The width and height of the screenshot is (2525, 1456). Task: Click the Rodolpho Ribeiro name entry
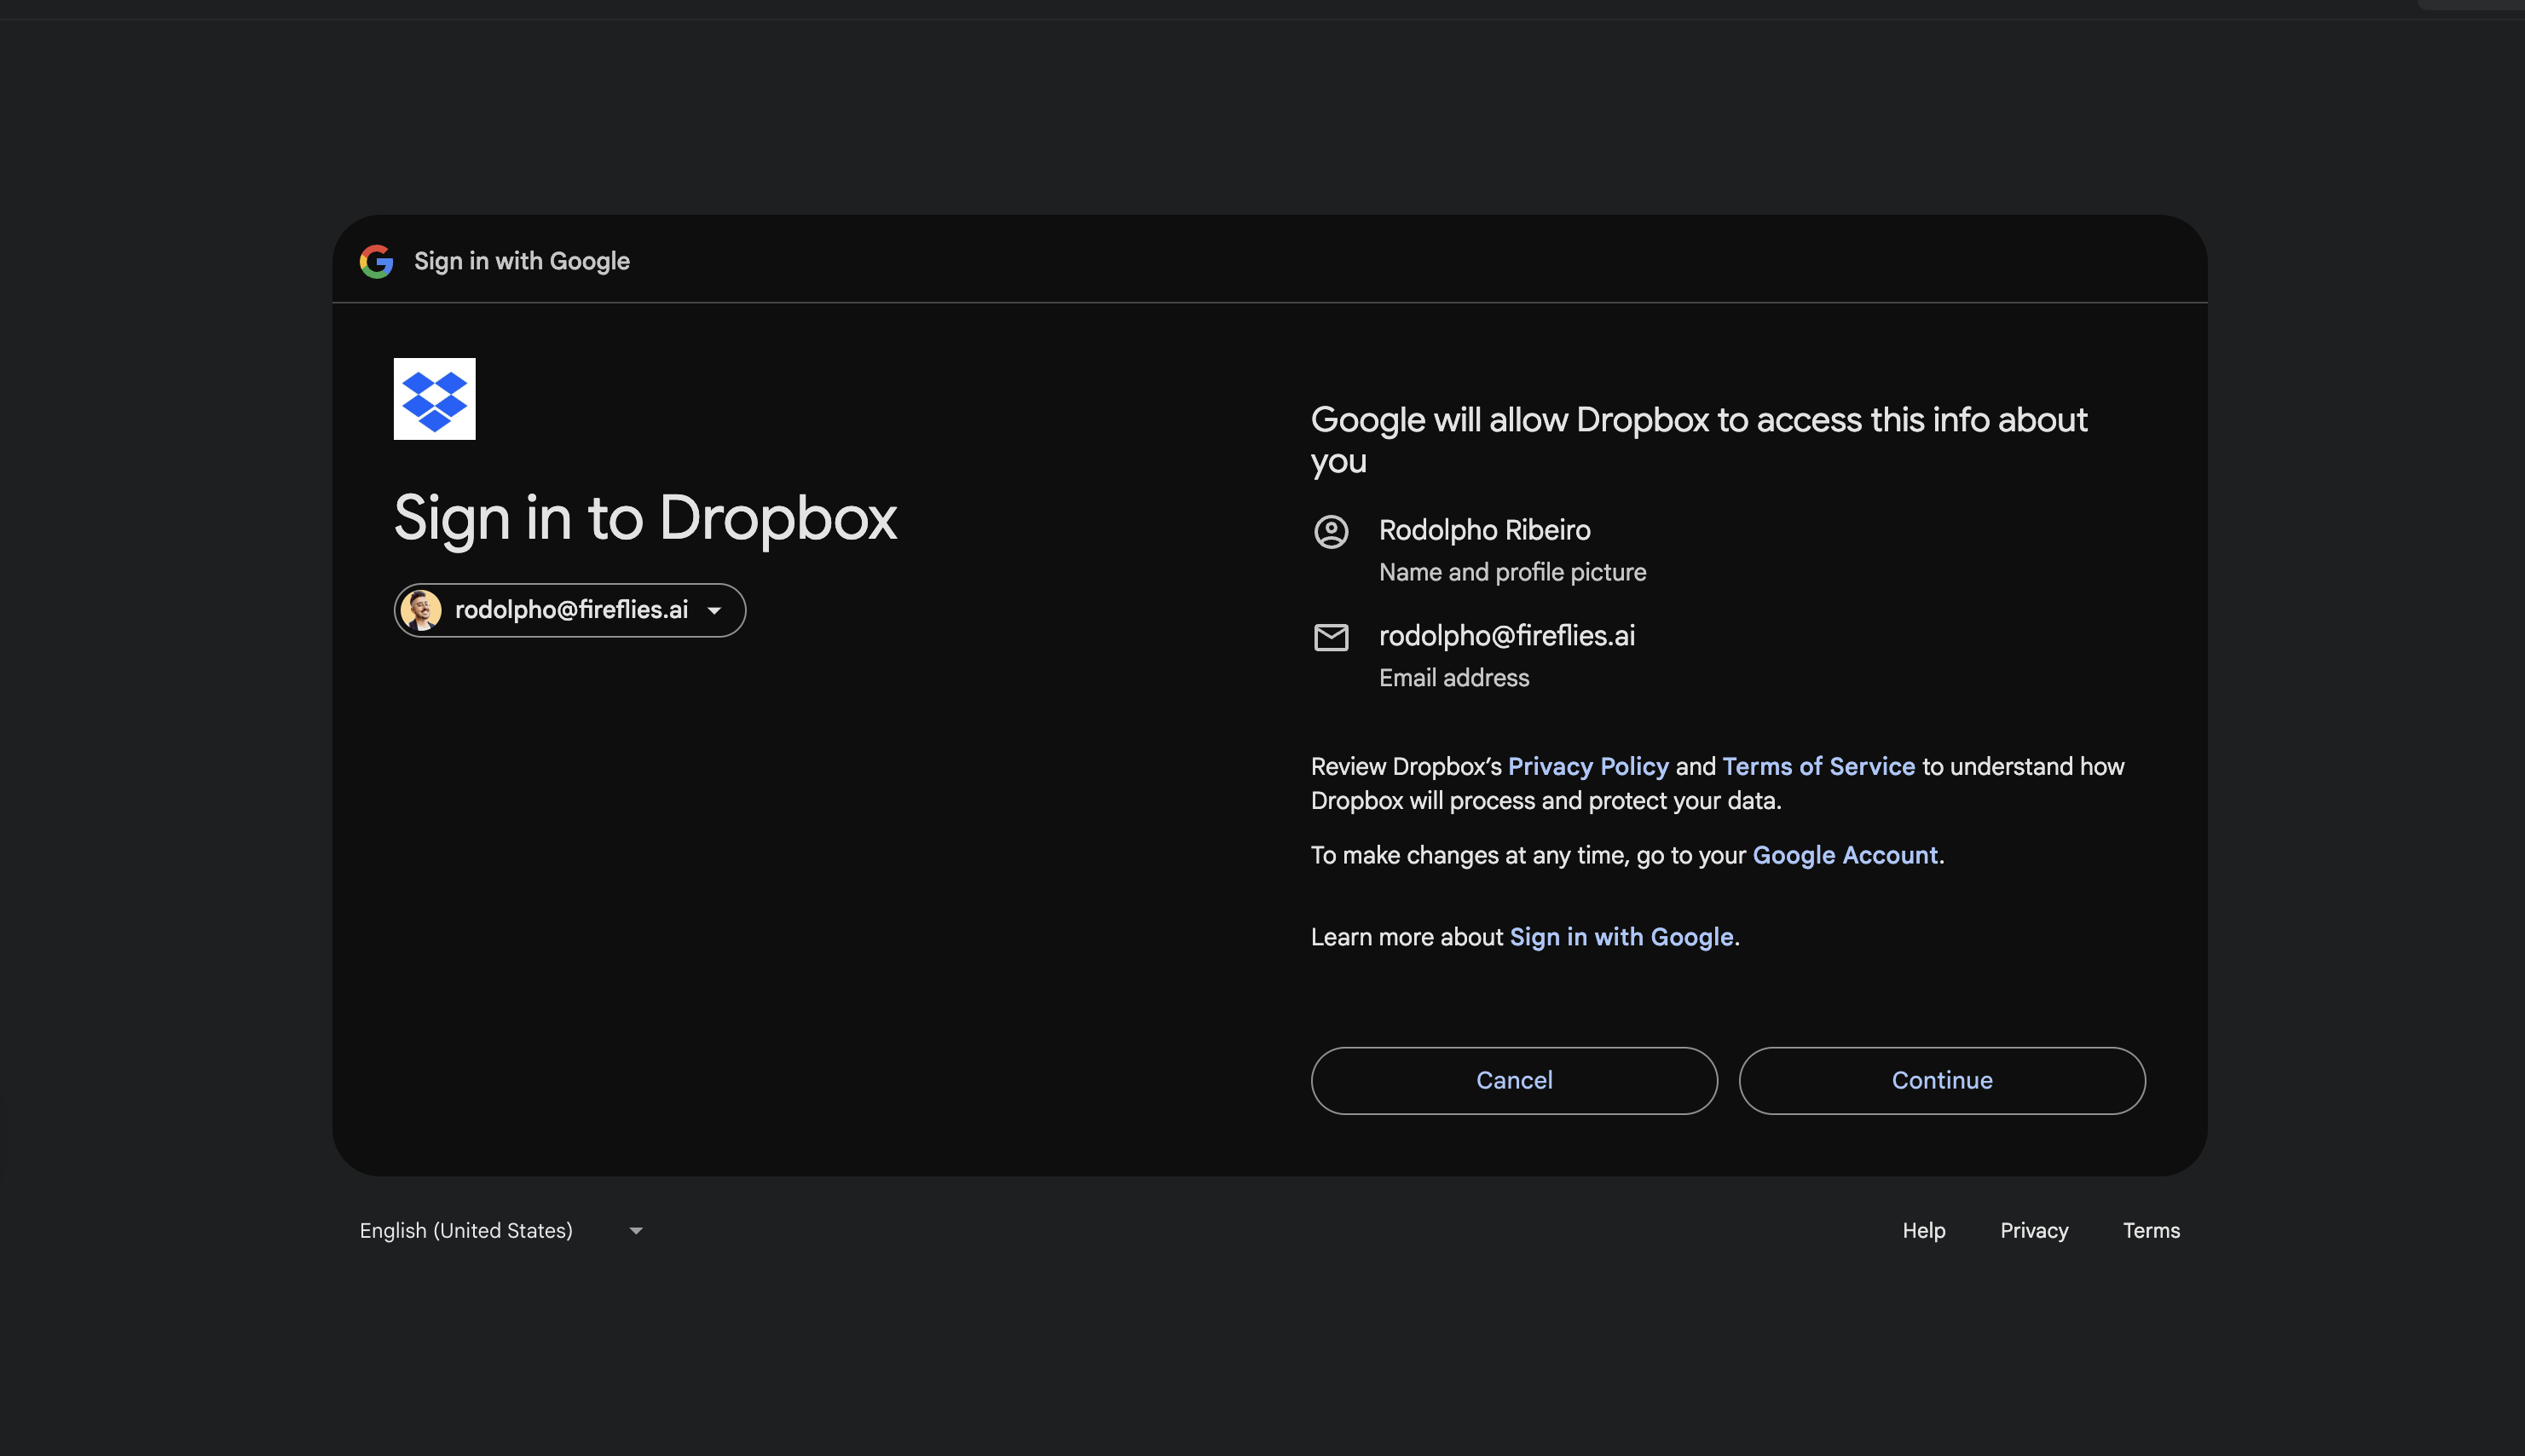(1484, 530)
